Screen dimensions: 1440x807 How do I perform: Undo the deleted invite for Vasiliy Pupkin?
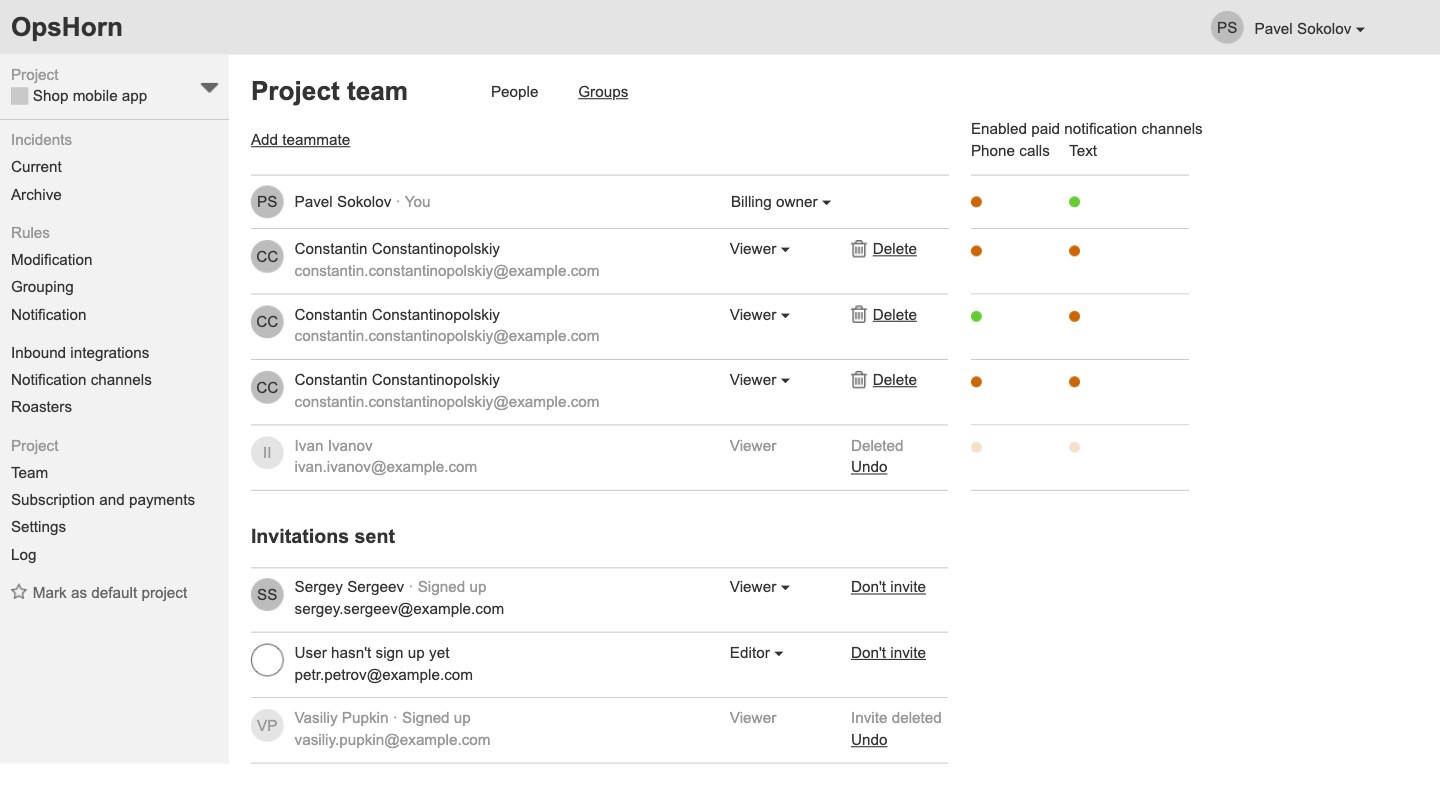click(x=869, y=740)
